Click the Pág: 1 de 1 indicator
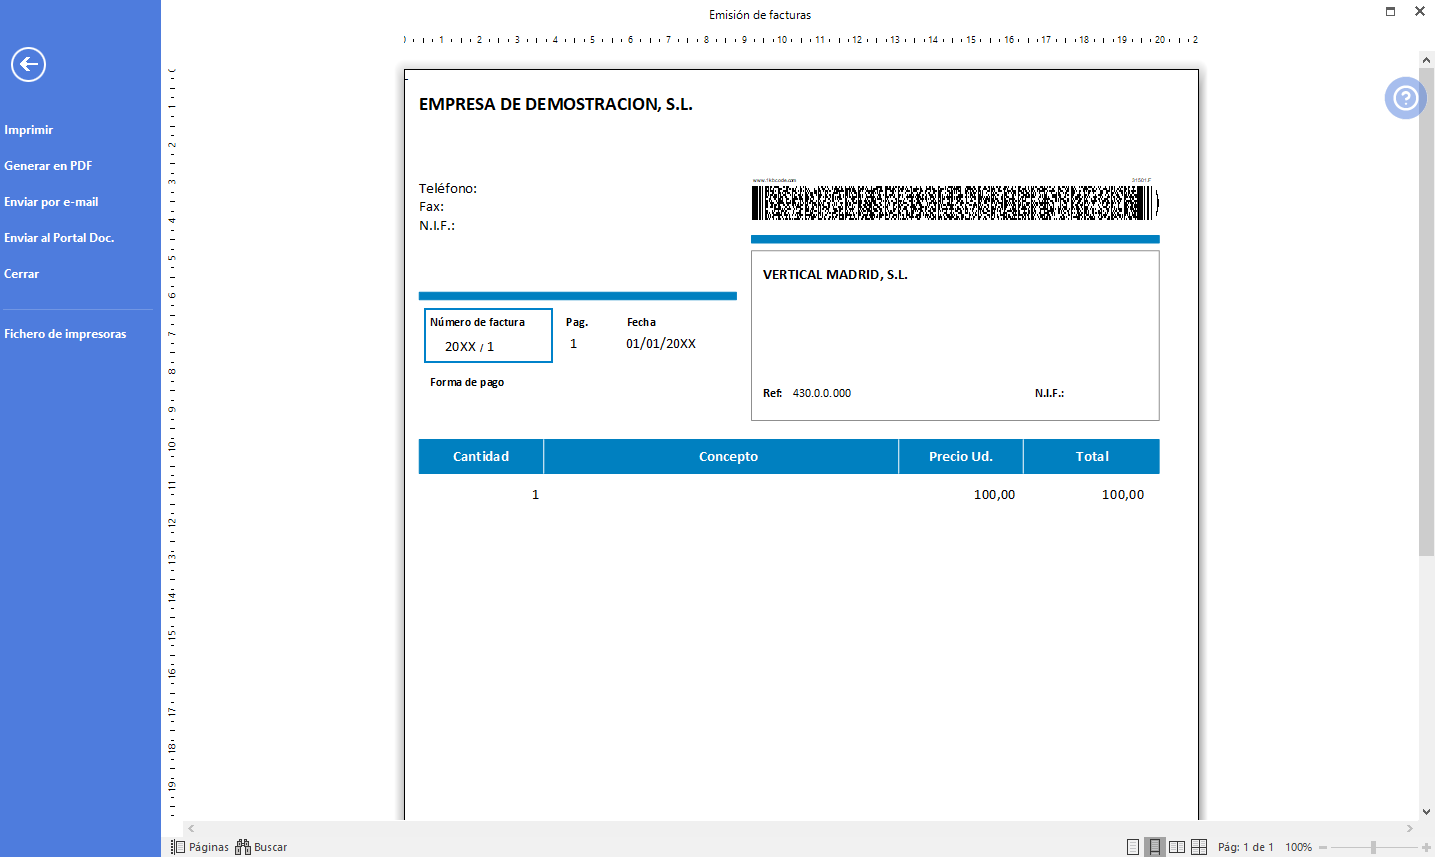 (x=1246, y=847)
